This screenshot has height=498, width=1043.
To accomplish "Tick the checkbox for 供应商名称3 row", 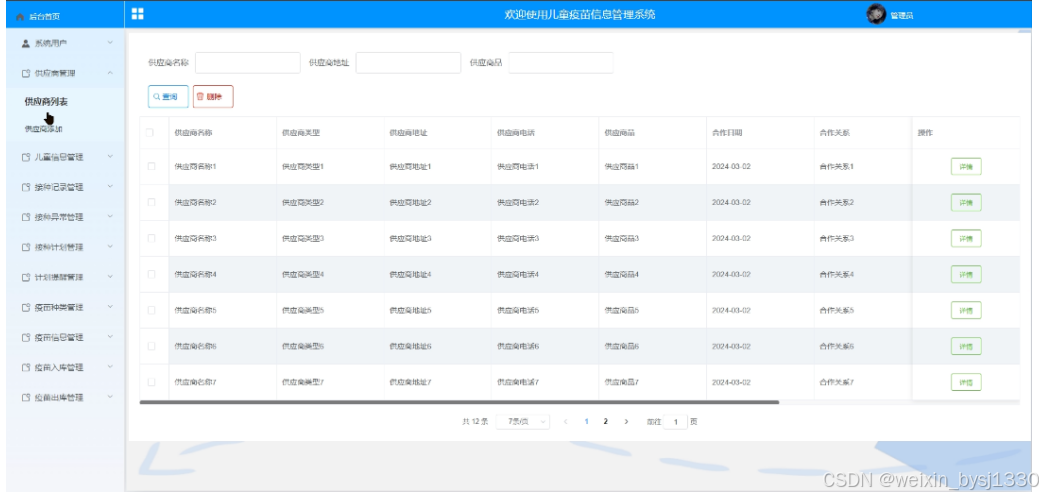I will [152, 238].
